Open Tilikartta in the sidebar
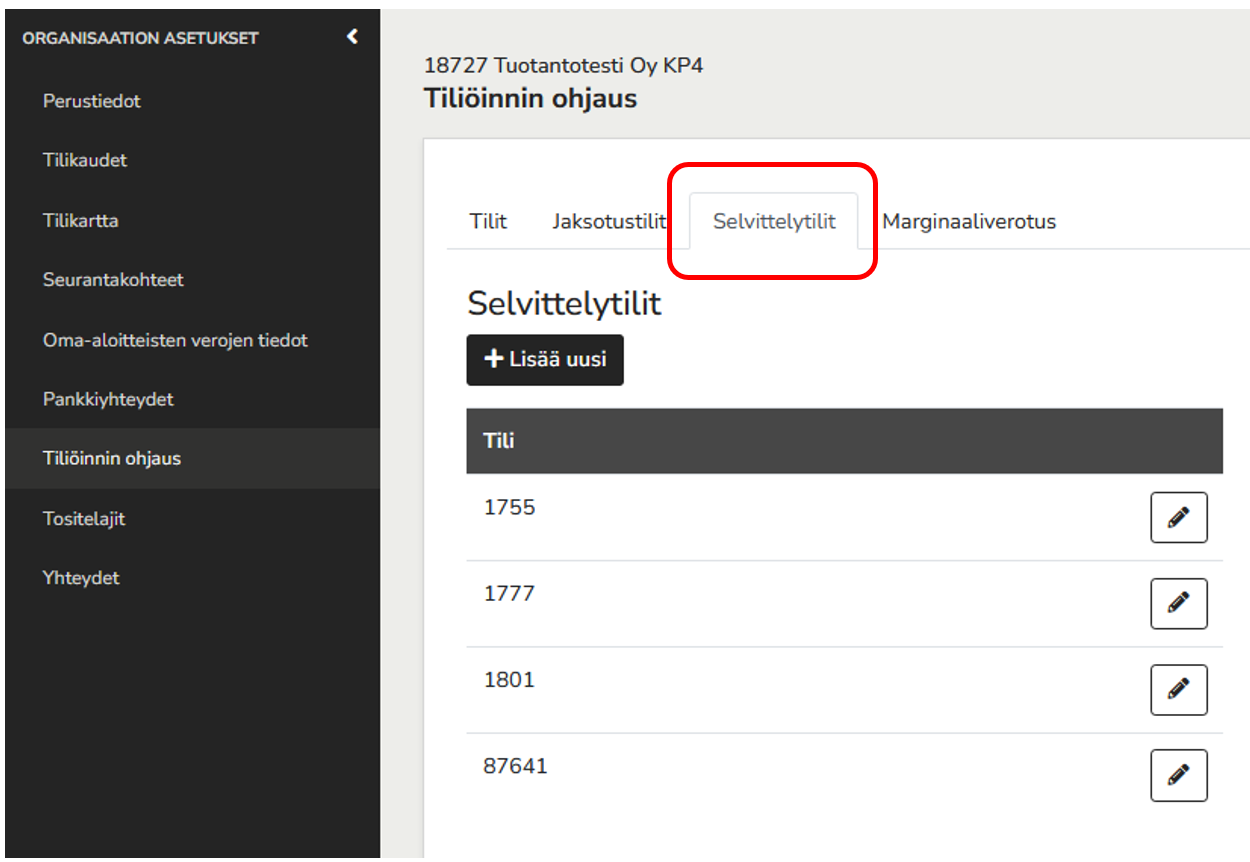Viewport: 1250px width, 862px height. pyautogui.click(x=81, y=220)
